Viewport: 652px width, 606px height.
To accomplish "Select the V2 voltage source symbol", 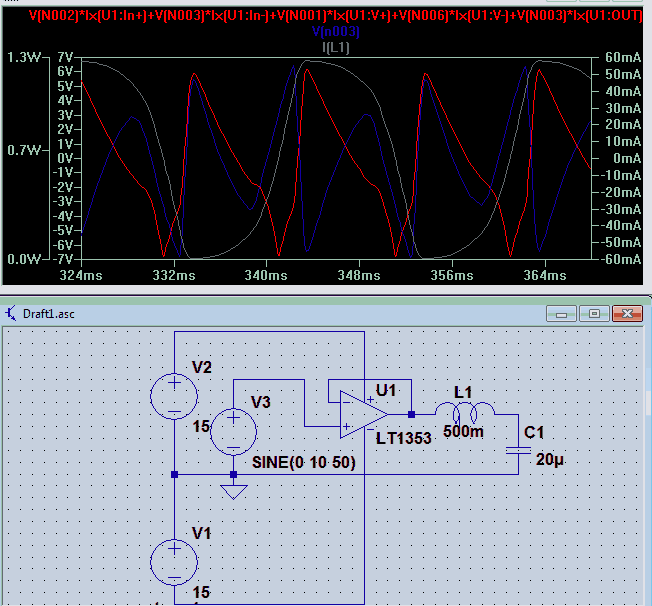I will 174,396.
